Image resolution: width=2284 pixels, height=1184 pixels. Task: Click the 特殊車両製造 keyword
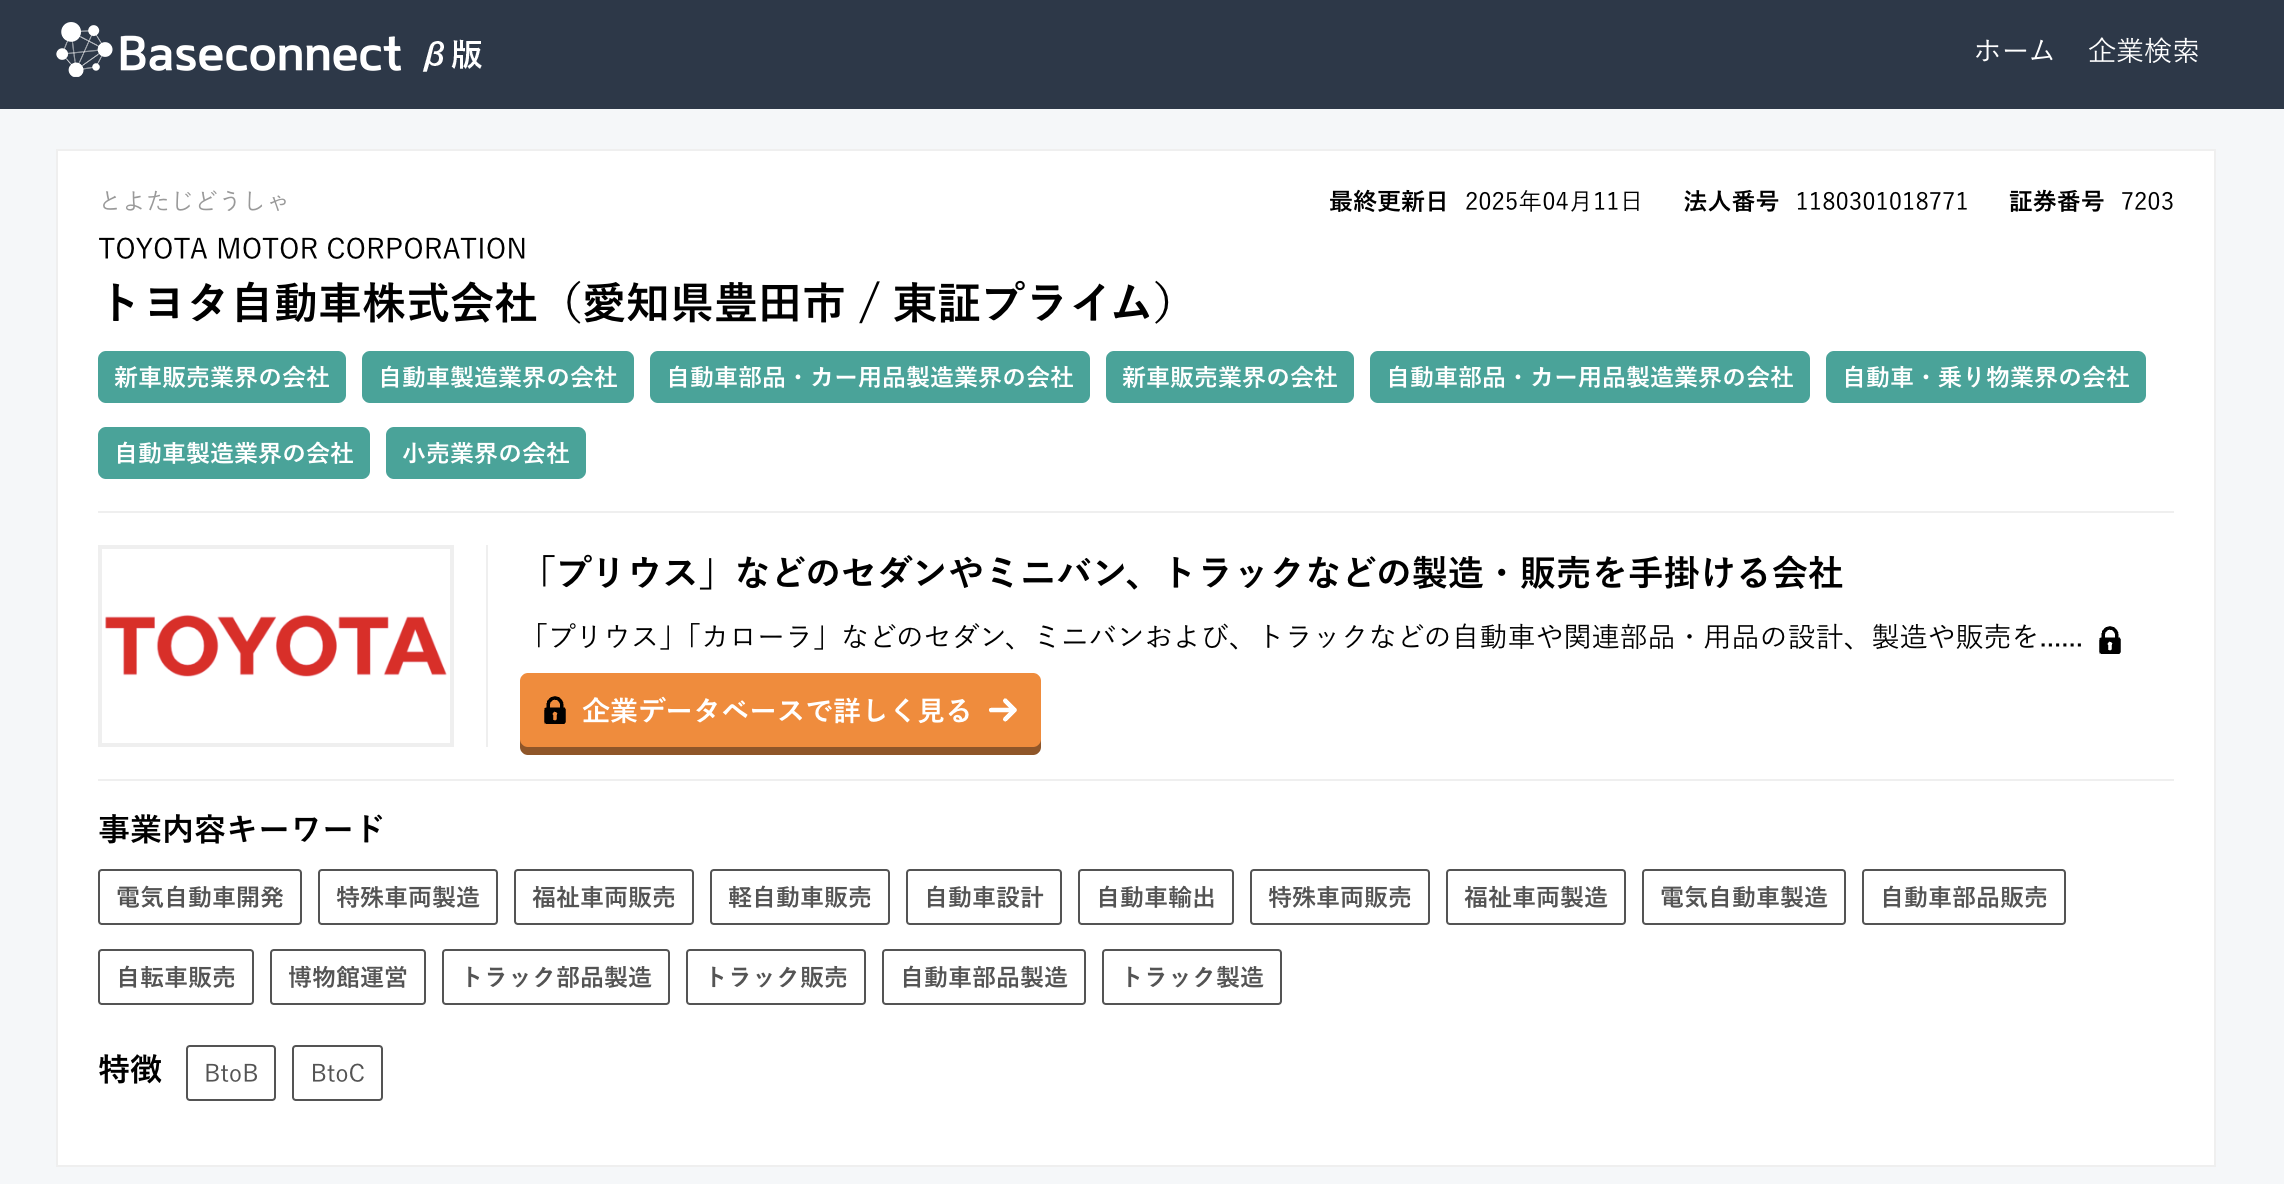pyautogui.click(x=408, y=897)
